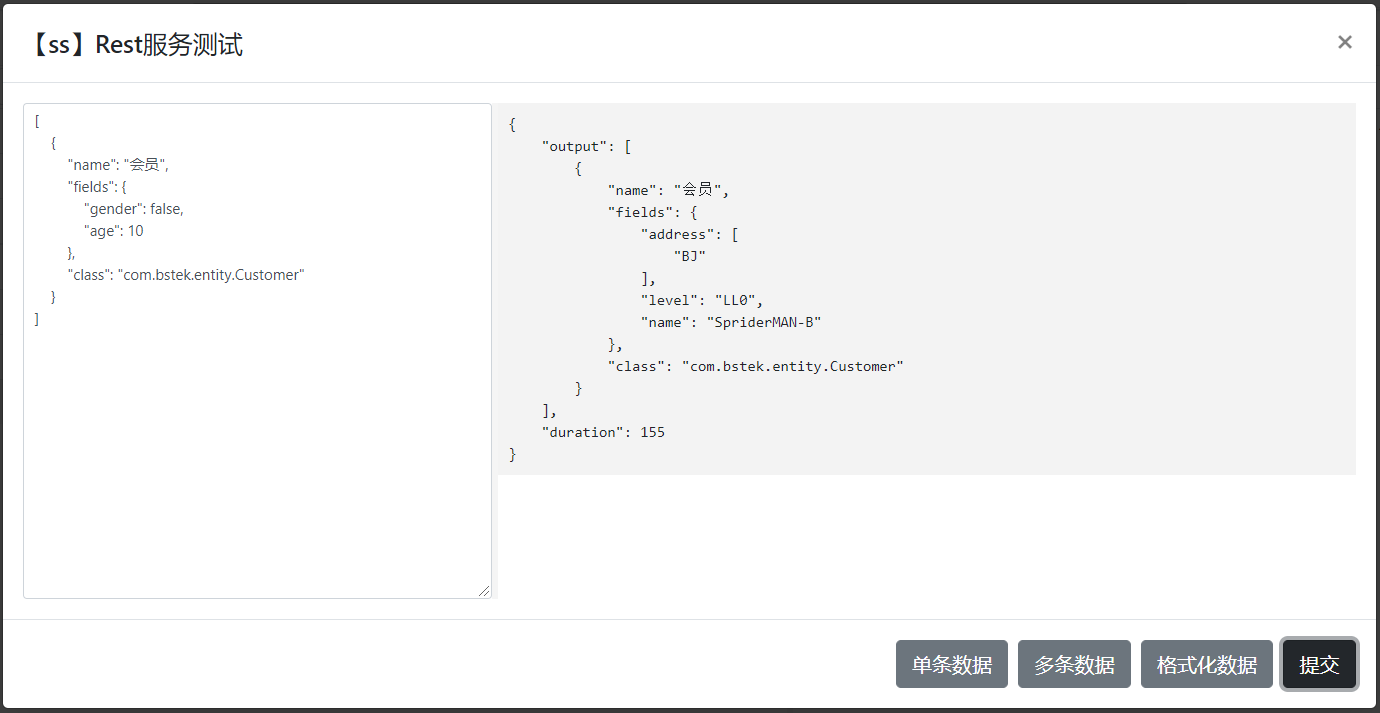The height and width of the screenshot is (713, 1380).
Task: Click the "fields" key in the input JSON
Action: point(93,187)
